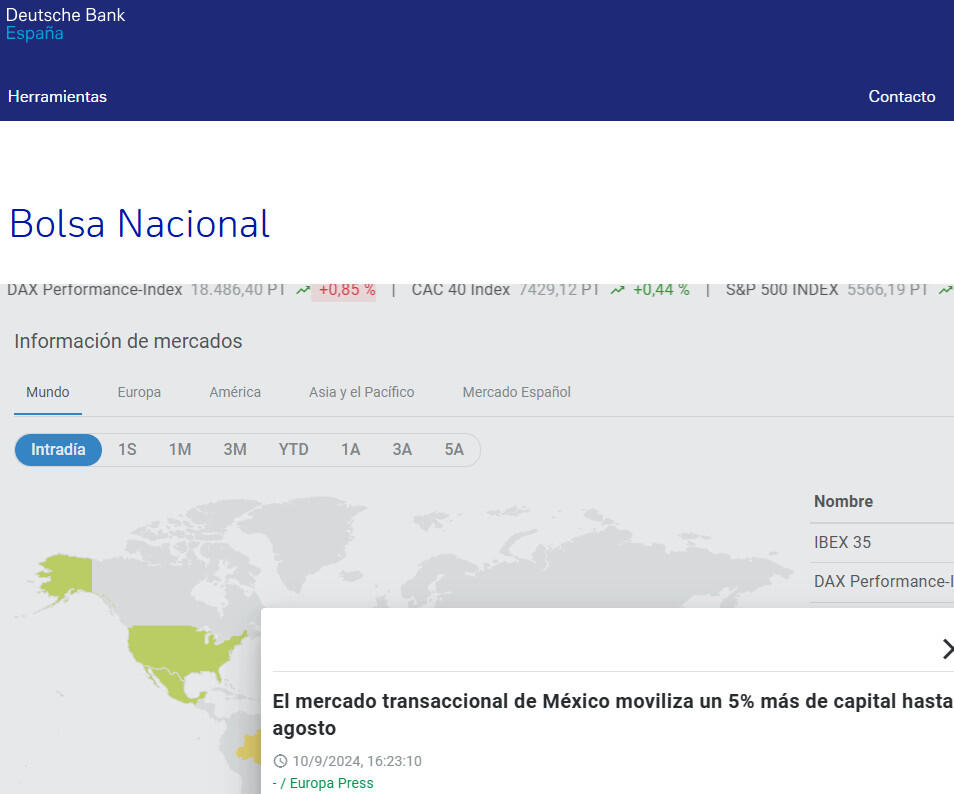
Task: Open the Herramientas menu
Action: [x=57, y=97]
